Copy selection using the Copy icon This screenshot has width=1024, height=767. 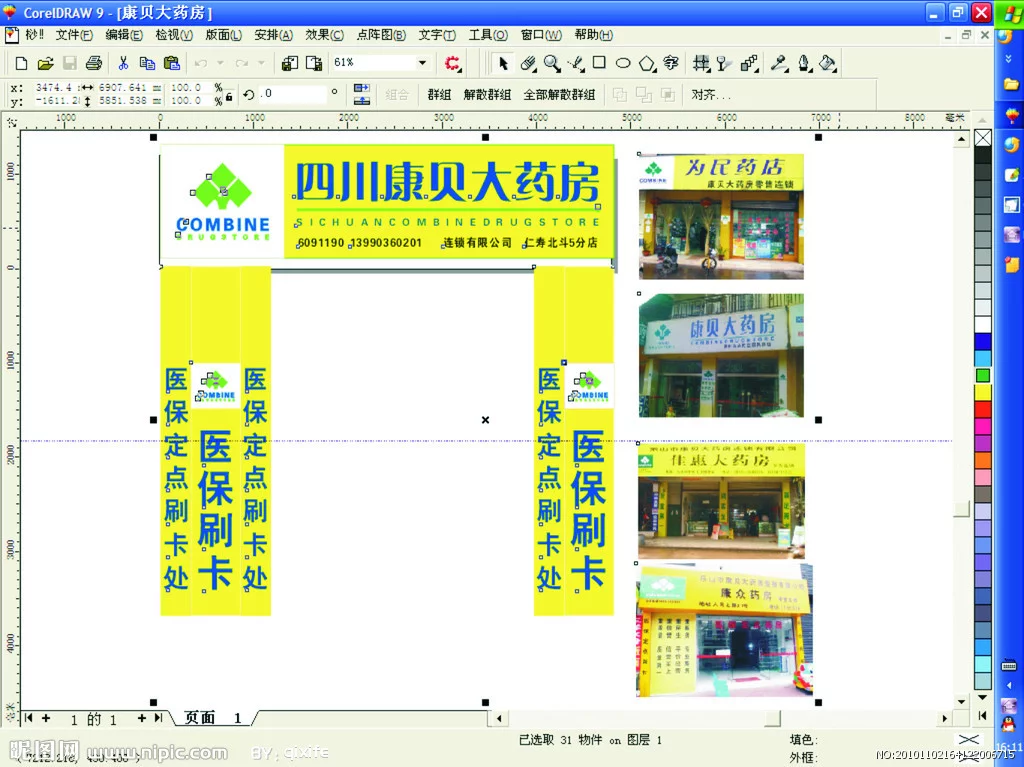pyautogui.click(x=147, y=63)
